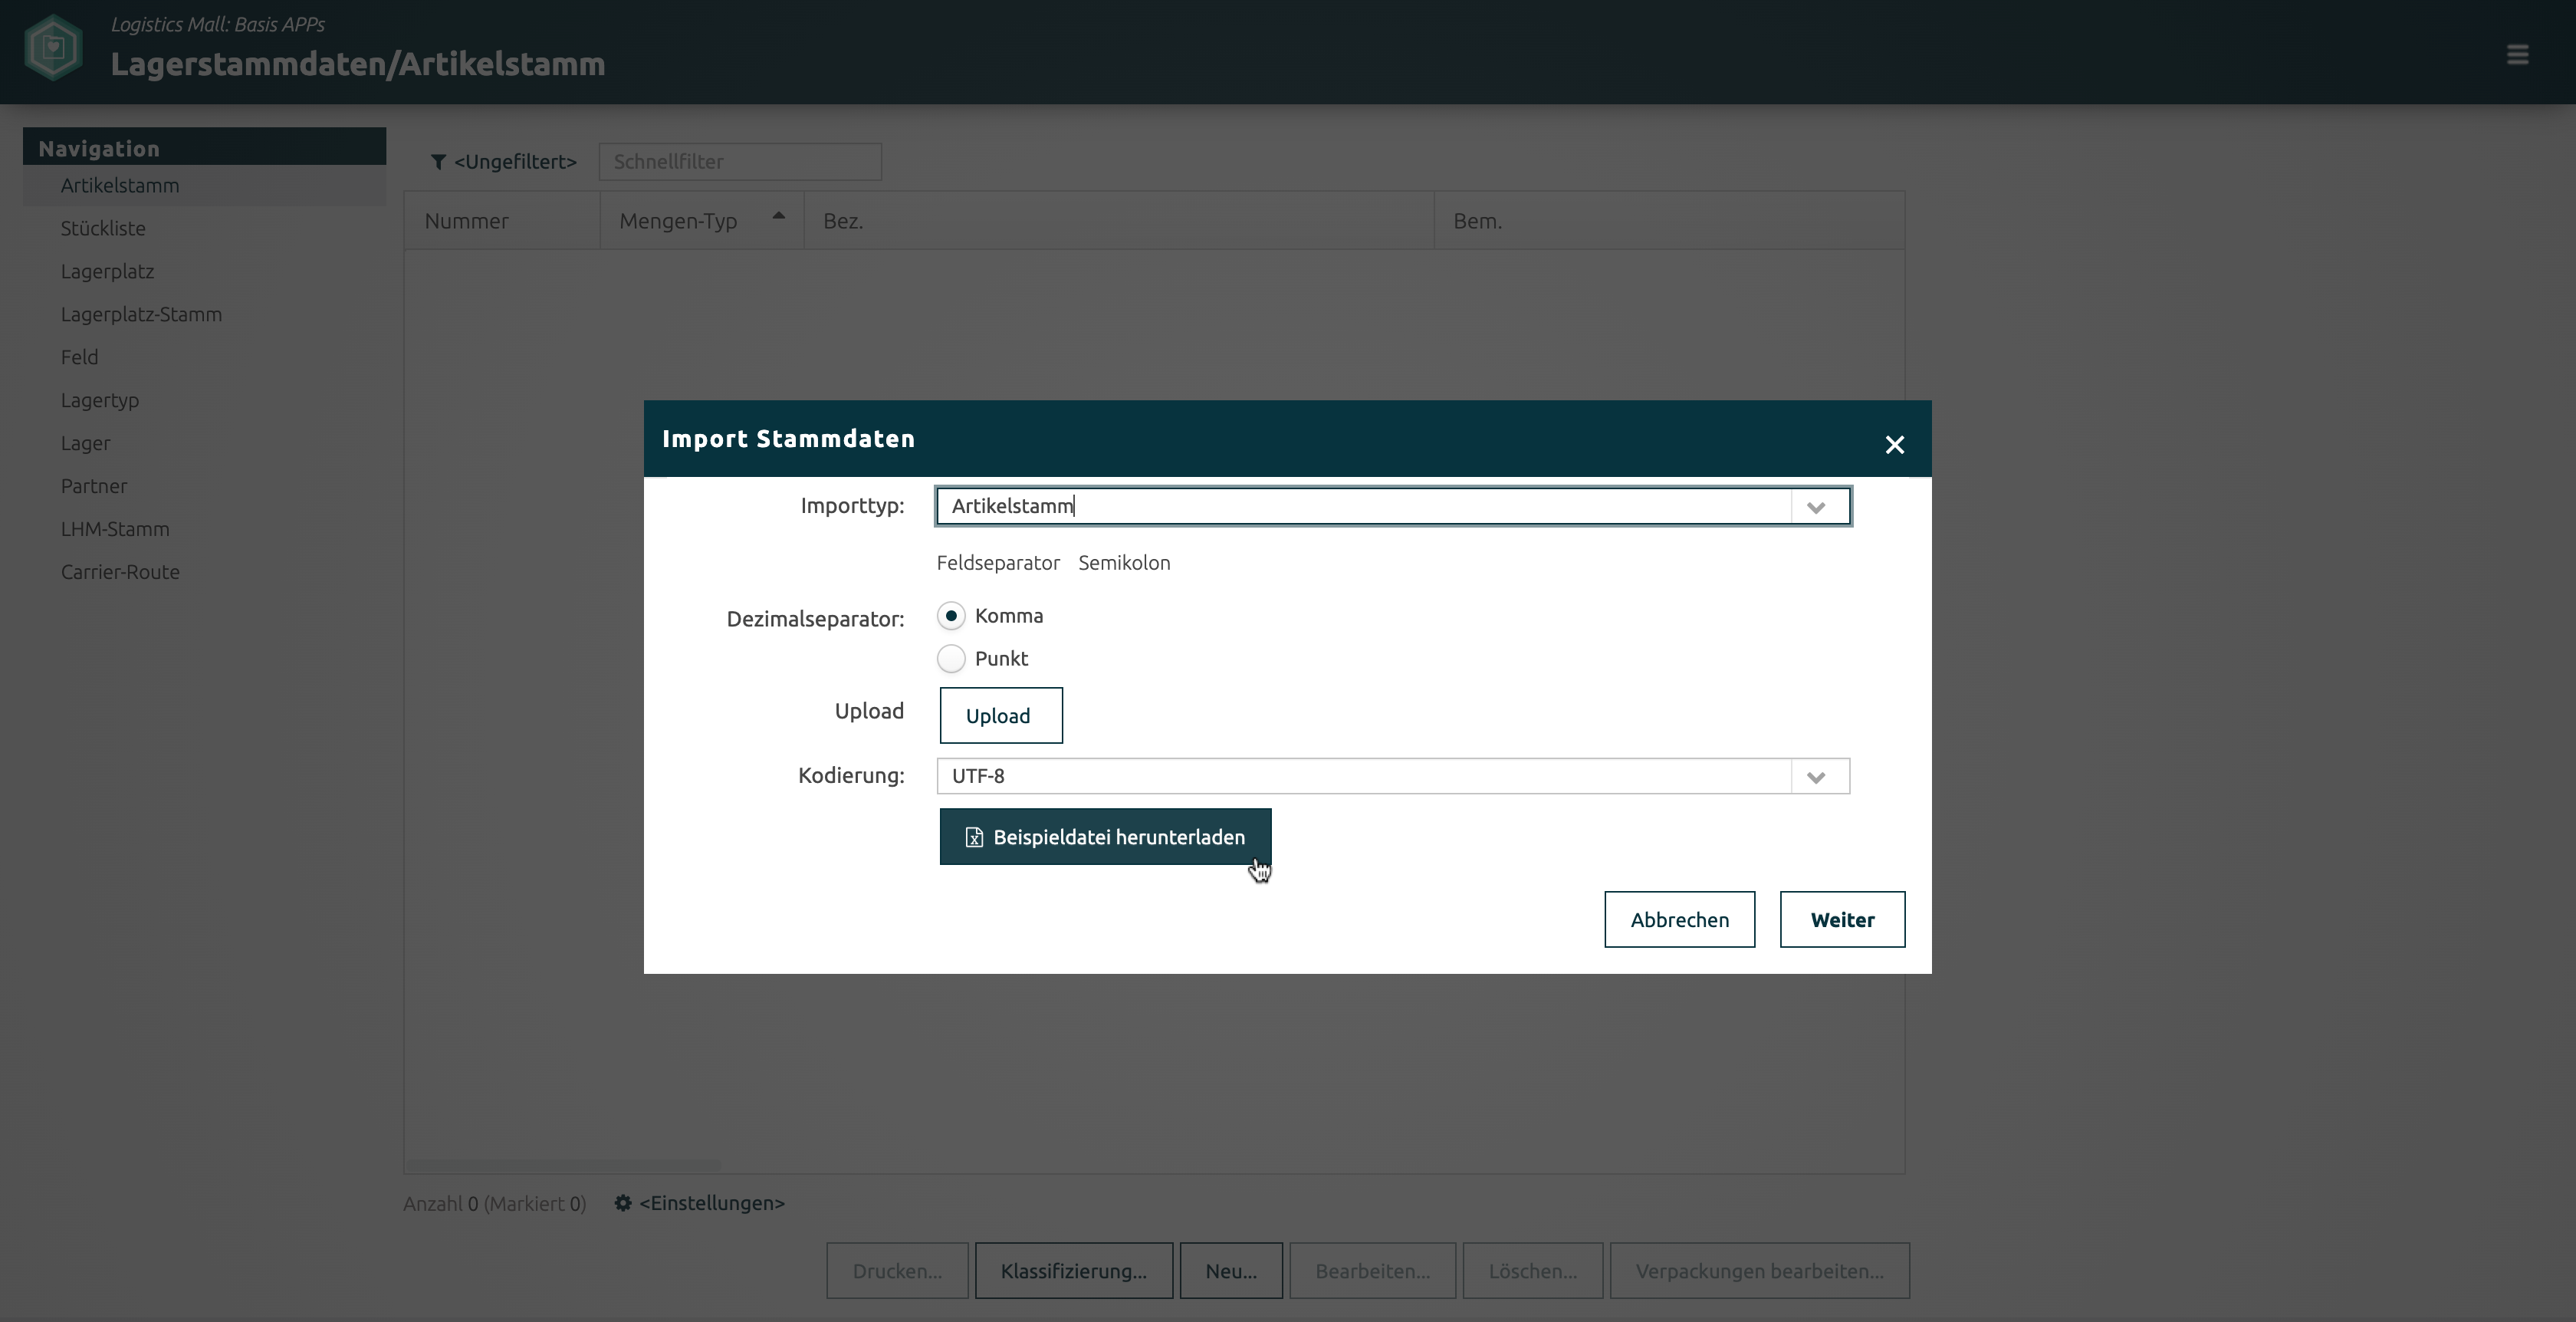The image size is (2576, 1322).
Task: Select the Punkt decimal separator
Action: pos(951,659)
